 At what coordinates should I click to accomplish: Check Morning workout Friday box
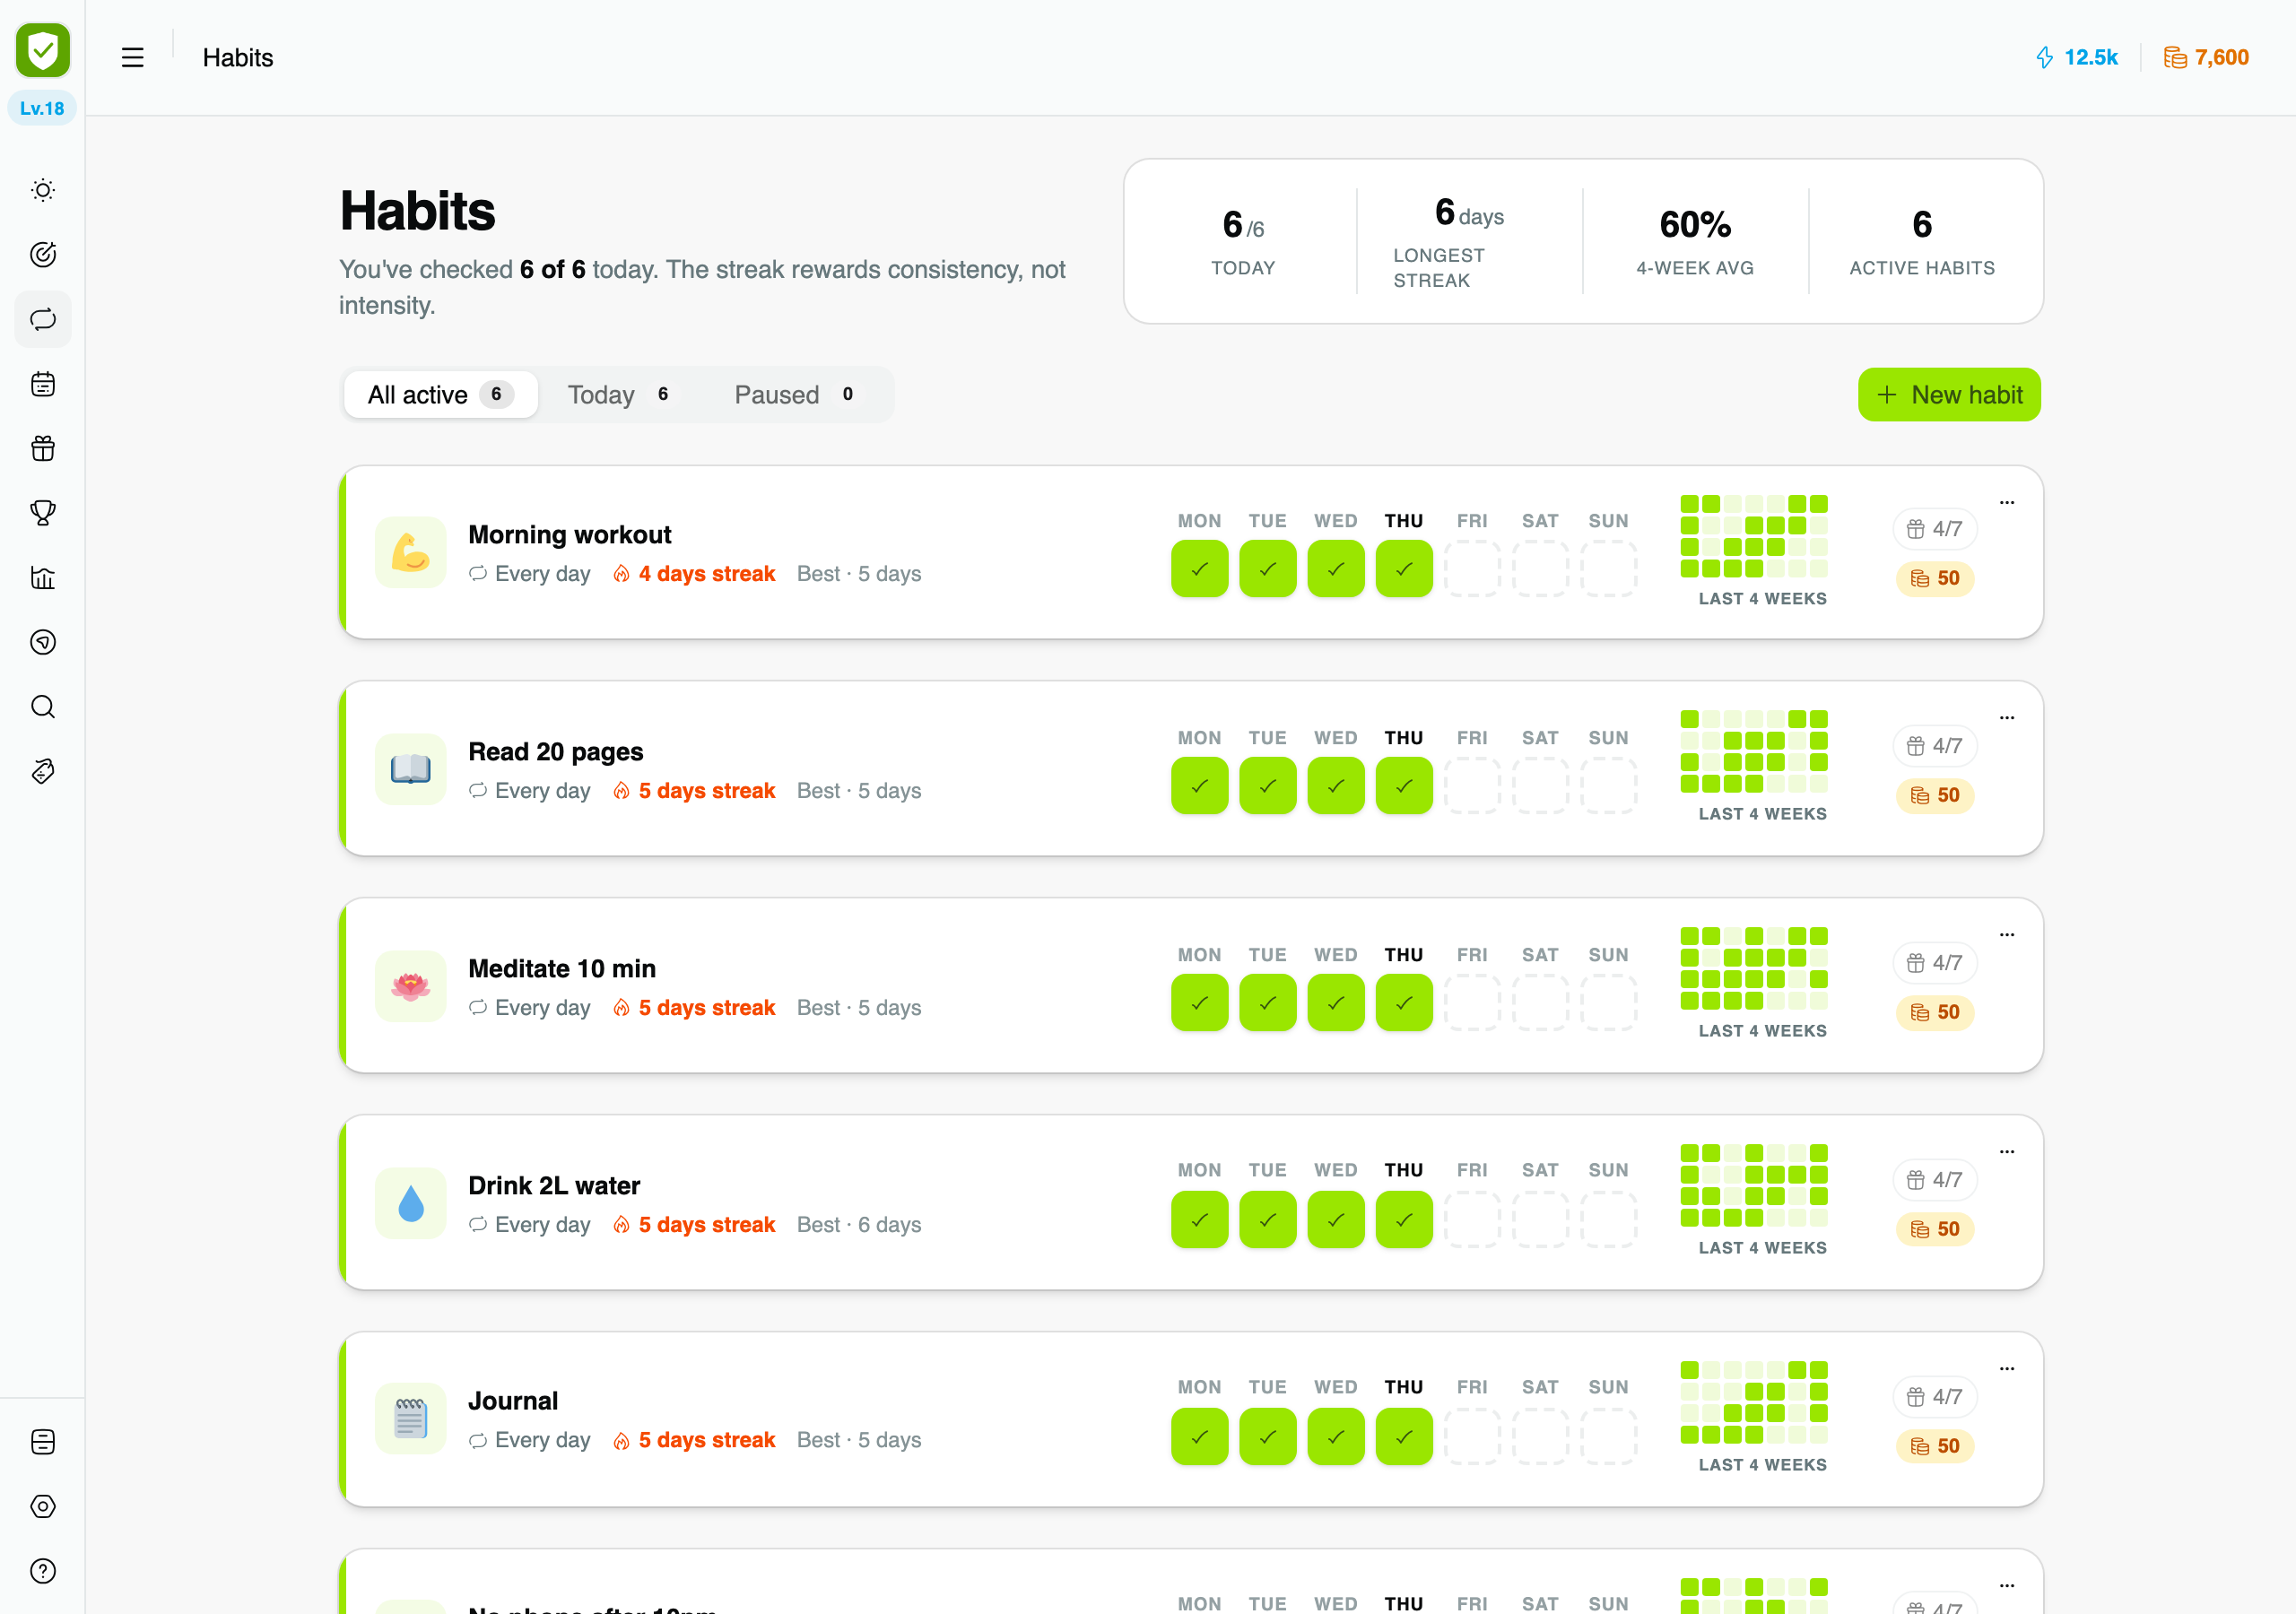pyautogui.click(x=1472, y=569)
